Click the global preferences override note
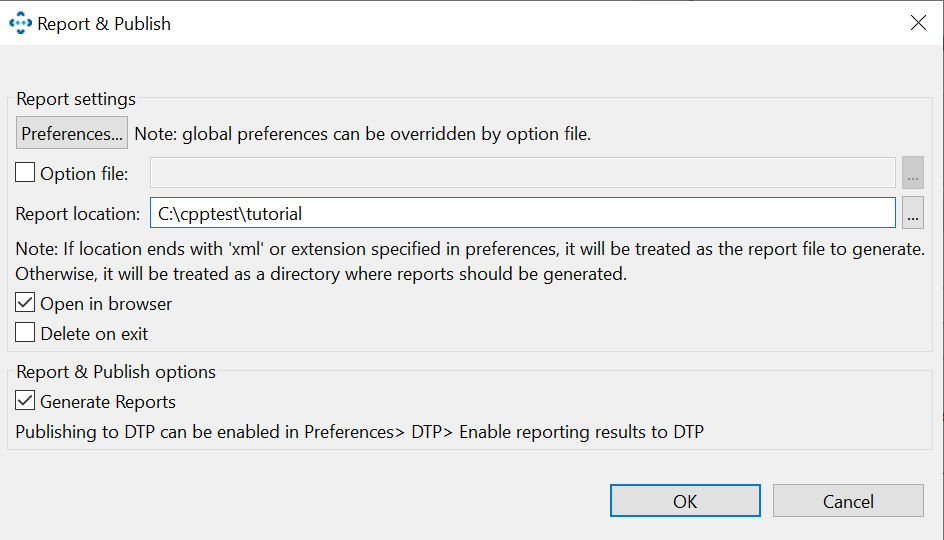Screen dimensions: 944x540 pyautogui.click(x=362, y=134)
